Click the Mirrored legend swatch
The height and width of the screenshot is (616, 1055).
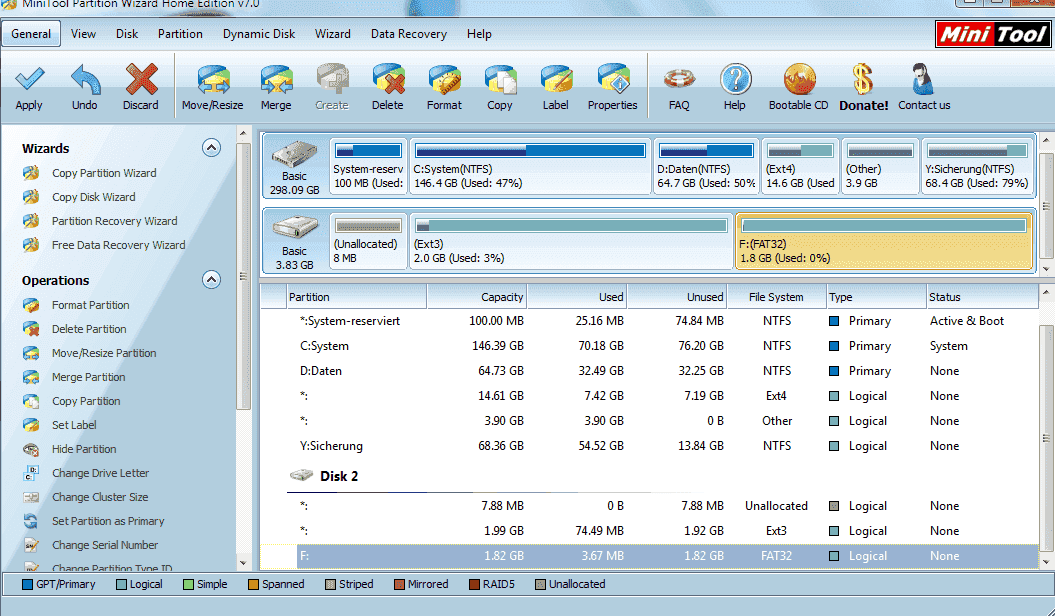click(x=399, y=584)
